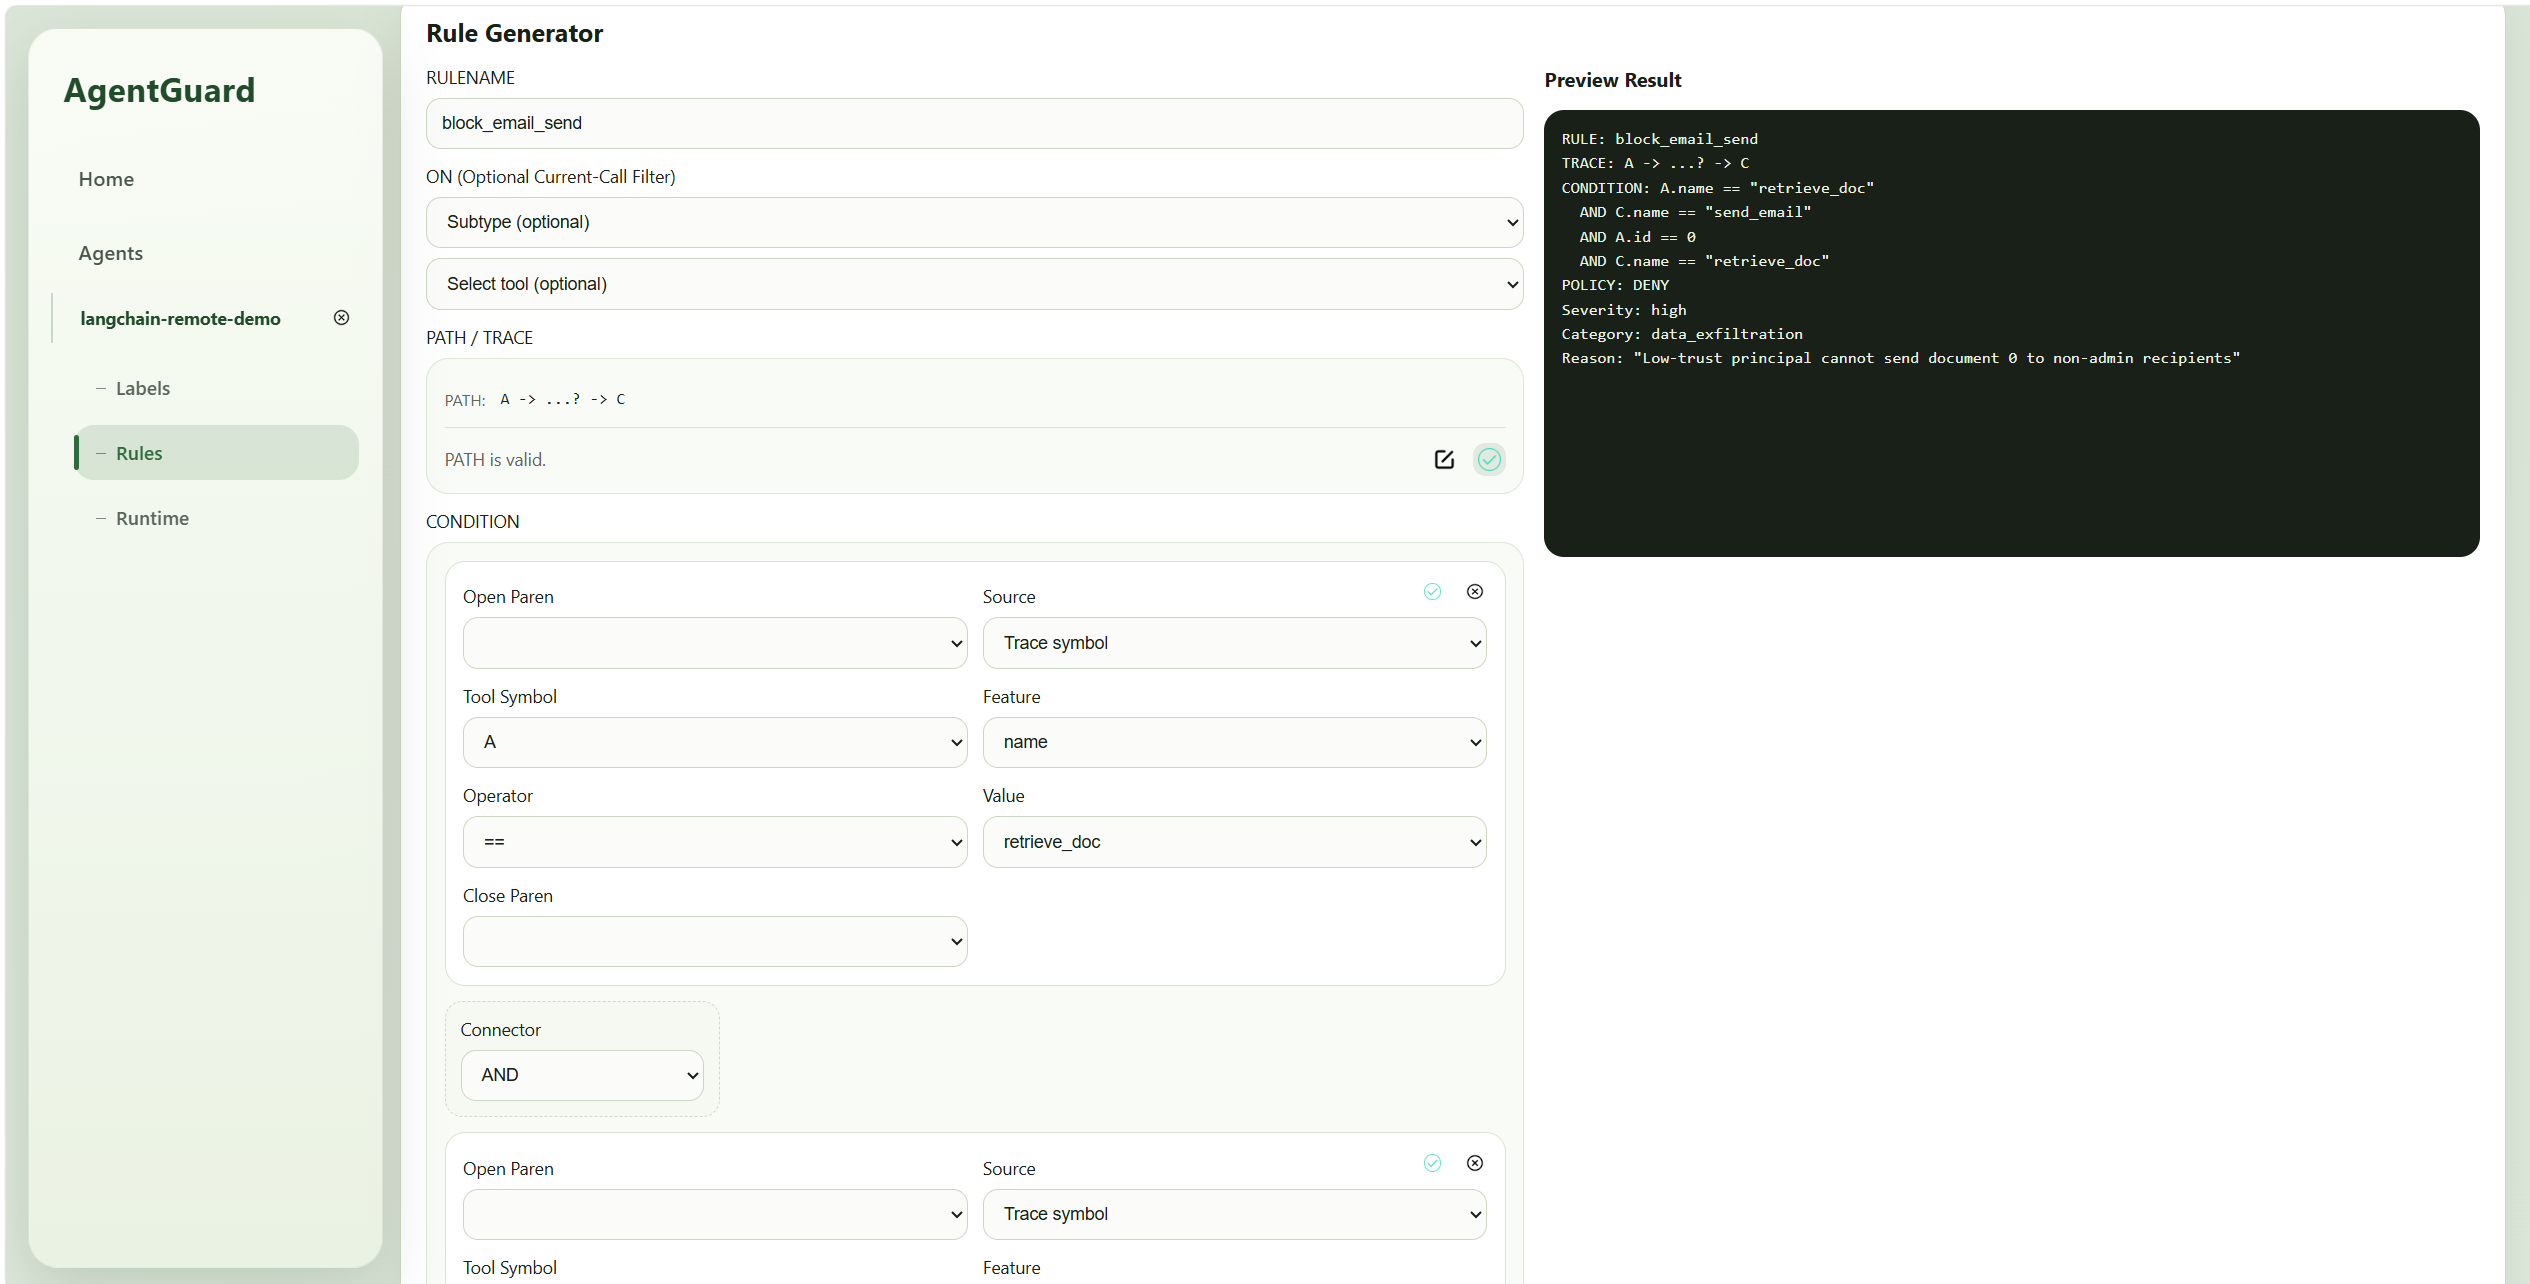Open the first condition's Source Trace symbol dropdown
Viewport: 2530px width, 1284px height.
coord(1234,643)
